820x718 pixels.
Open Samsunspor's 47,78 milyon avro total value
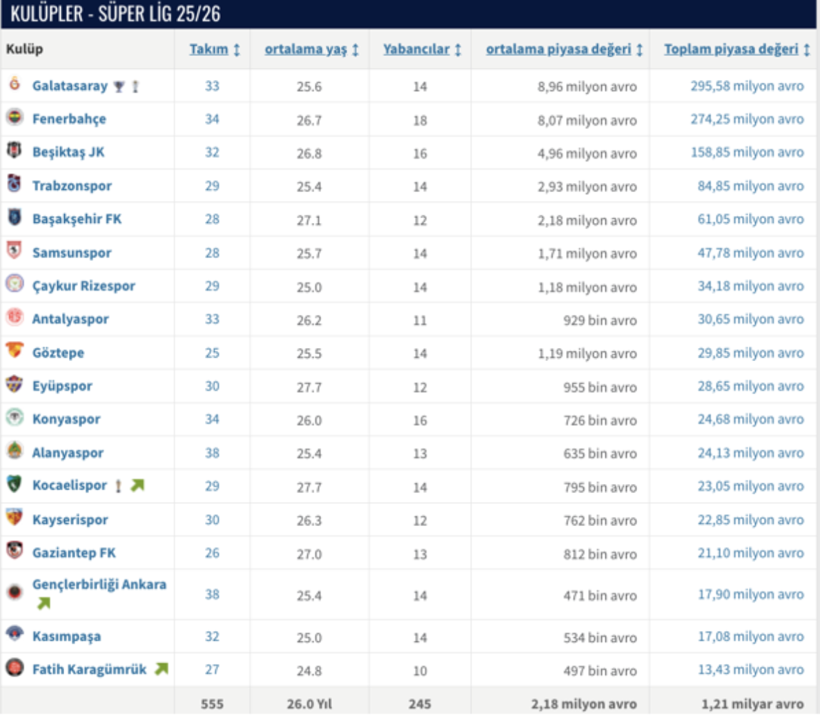pos(750,253)
